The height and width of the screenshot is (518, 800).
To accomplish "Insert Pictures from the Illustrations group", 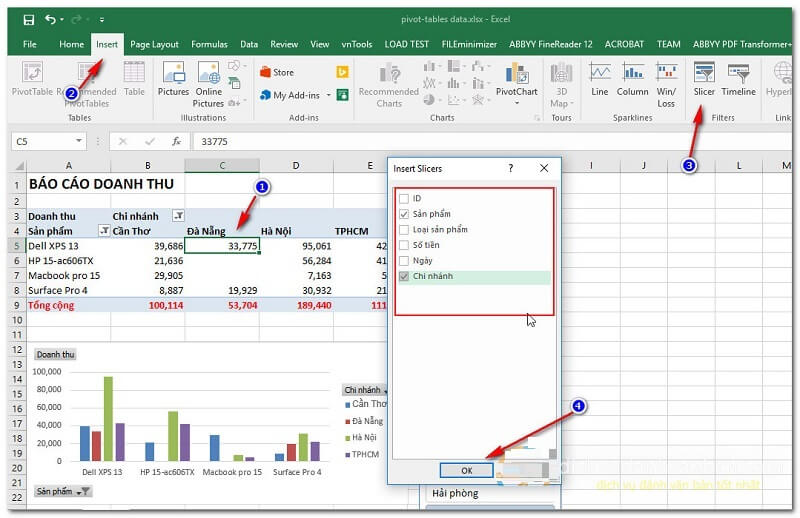I will [173, 79].
